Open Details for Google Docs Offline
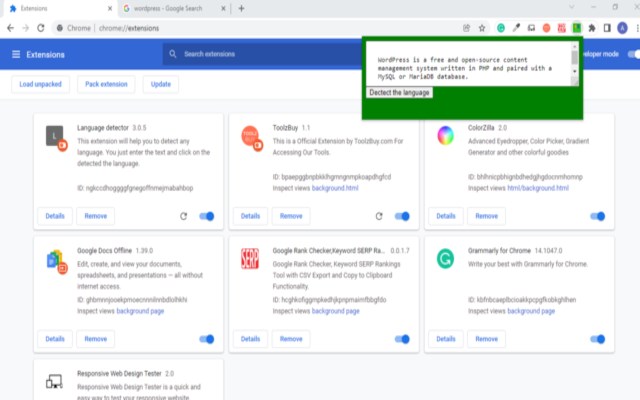 [55, 339]
